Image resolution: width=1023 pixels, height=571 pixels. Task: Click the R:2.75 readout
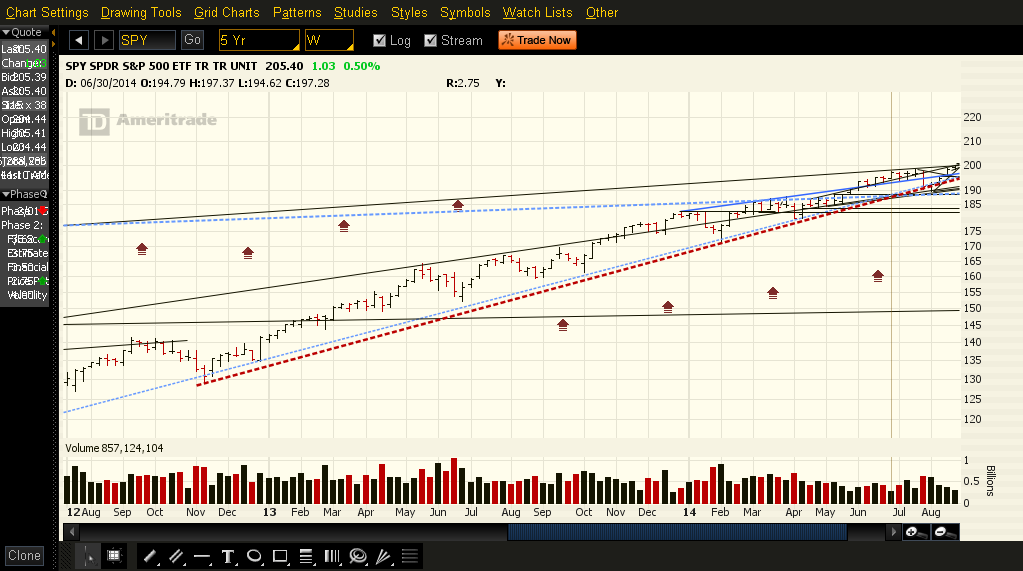tap(463, 84)
